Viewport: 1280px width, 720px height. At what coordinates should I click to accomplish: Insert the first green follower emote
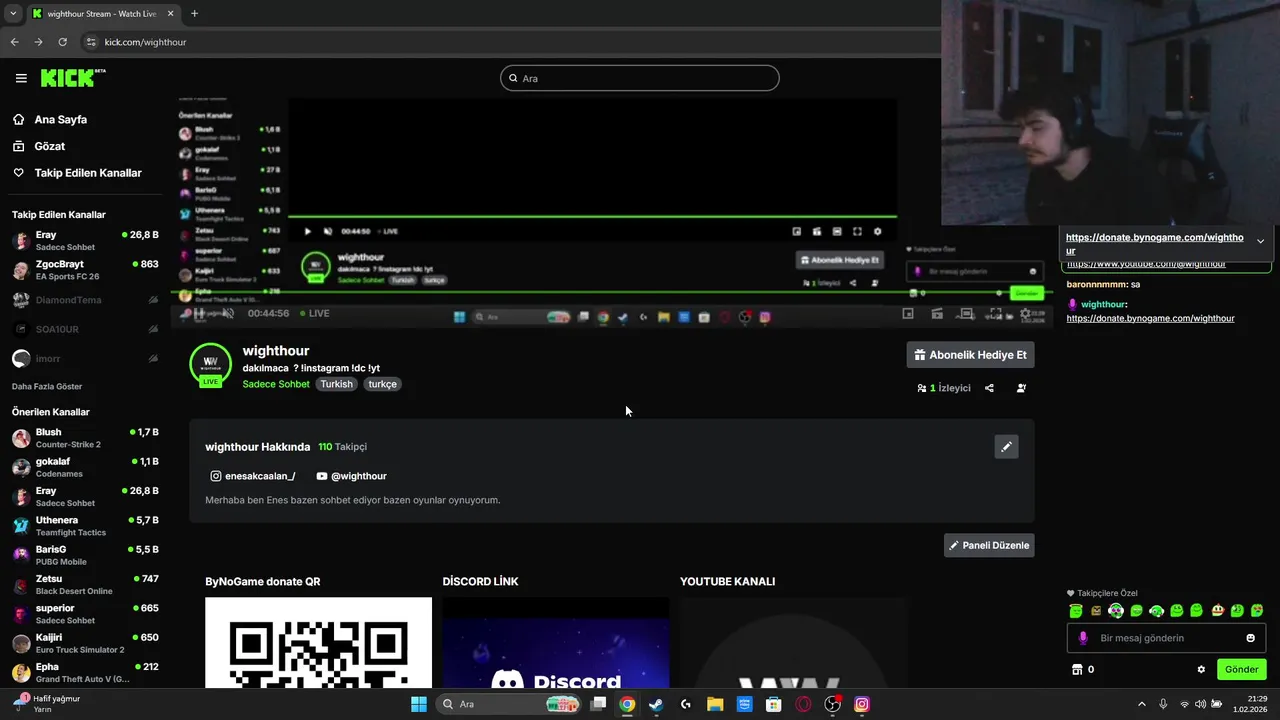coord(1076,611)
